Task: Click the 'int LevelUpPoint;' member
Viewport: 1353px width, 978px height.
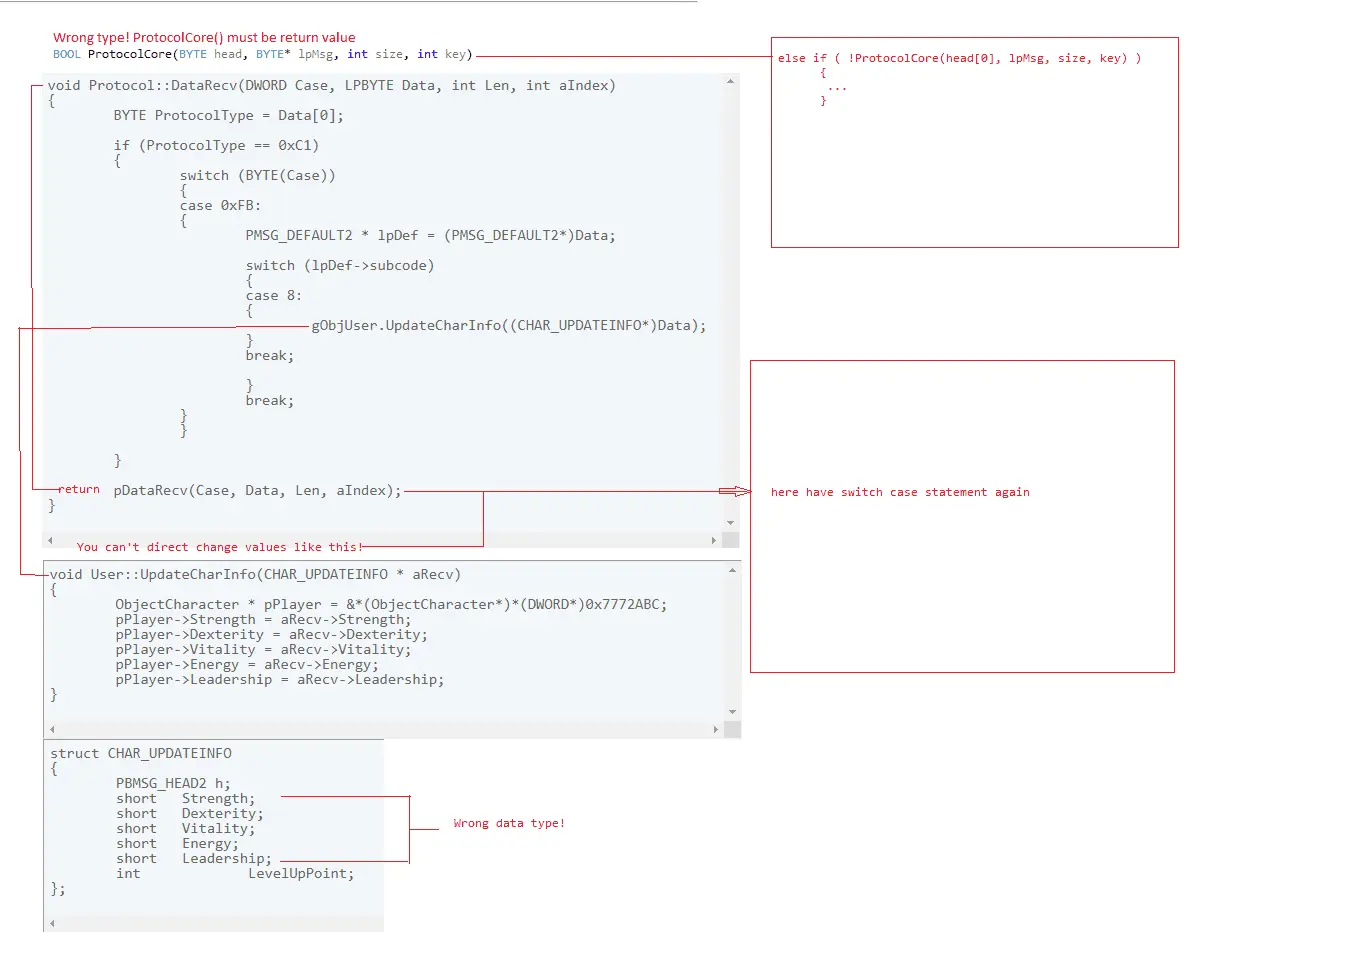Action: pos(235,874)
